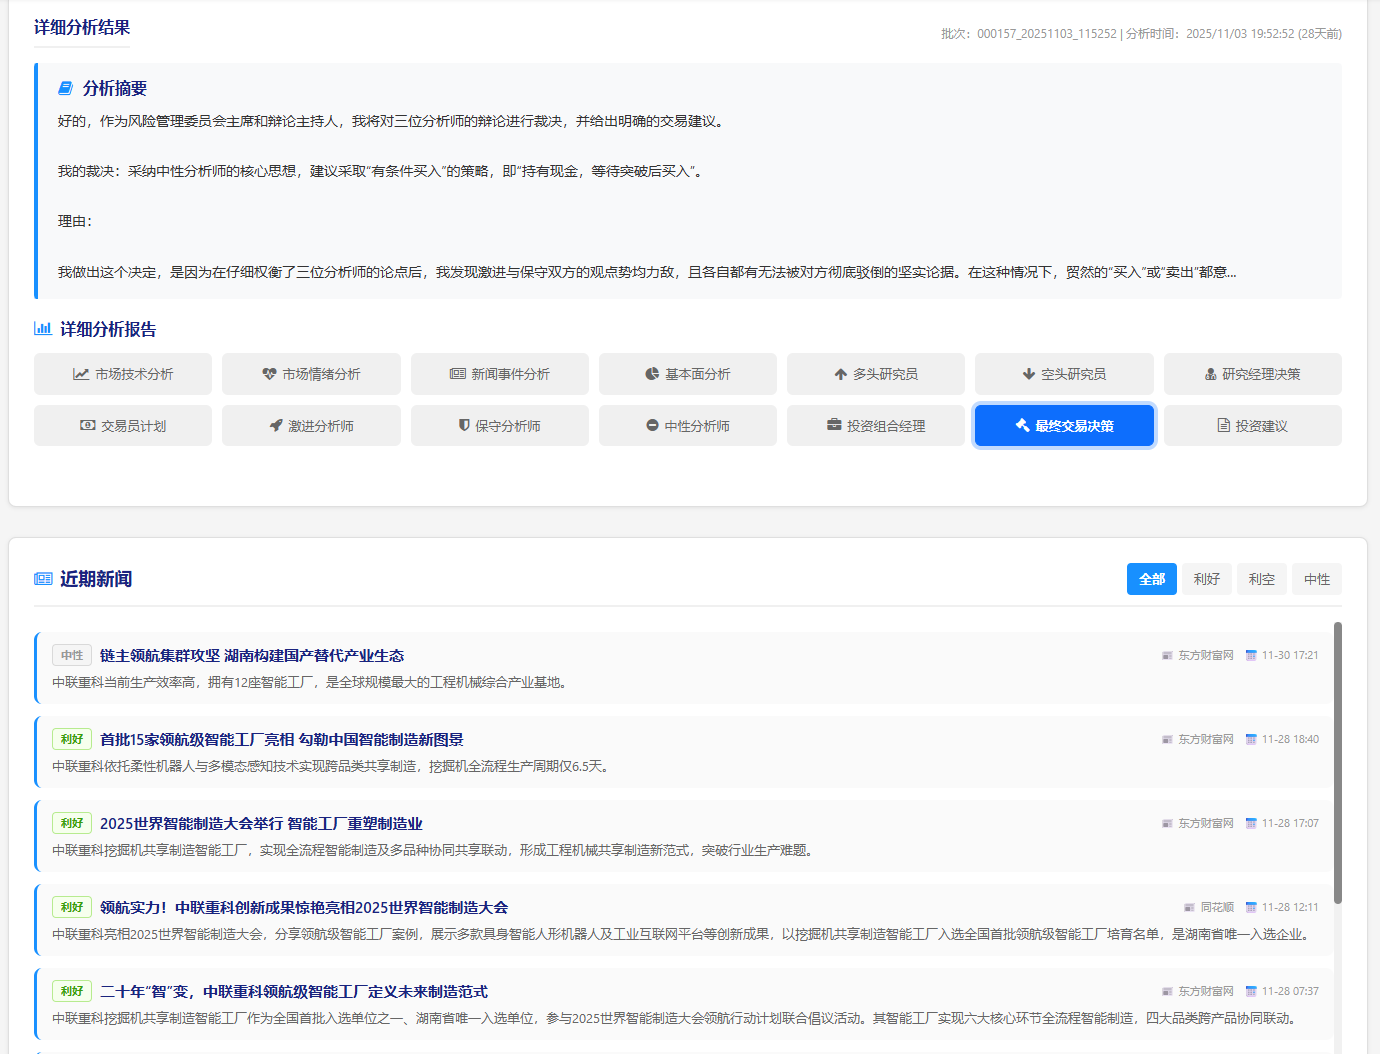Show only 中性 news items

click(1316, 579)
